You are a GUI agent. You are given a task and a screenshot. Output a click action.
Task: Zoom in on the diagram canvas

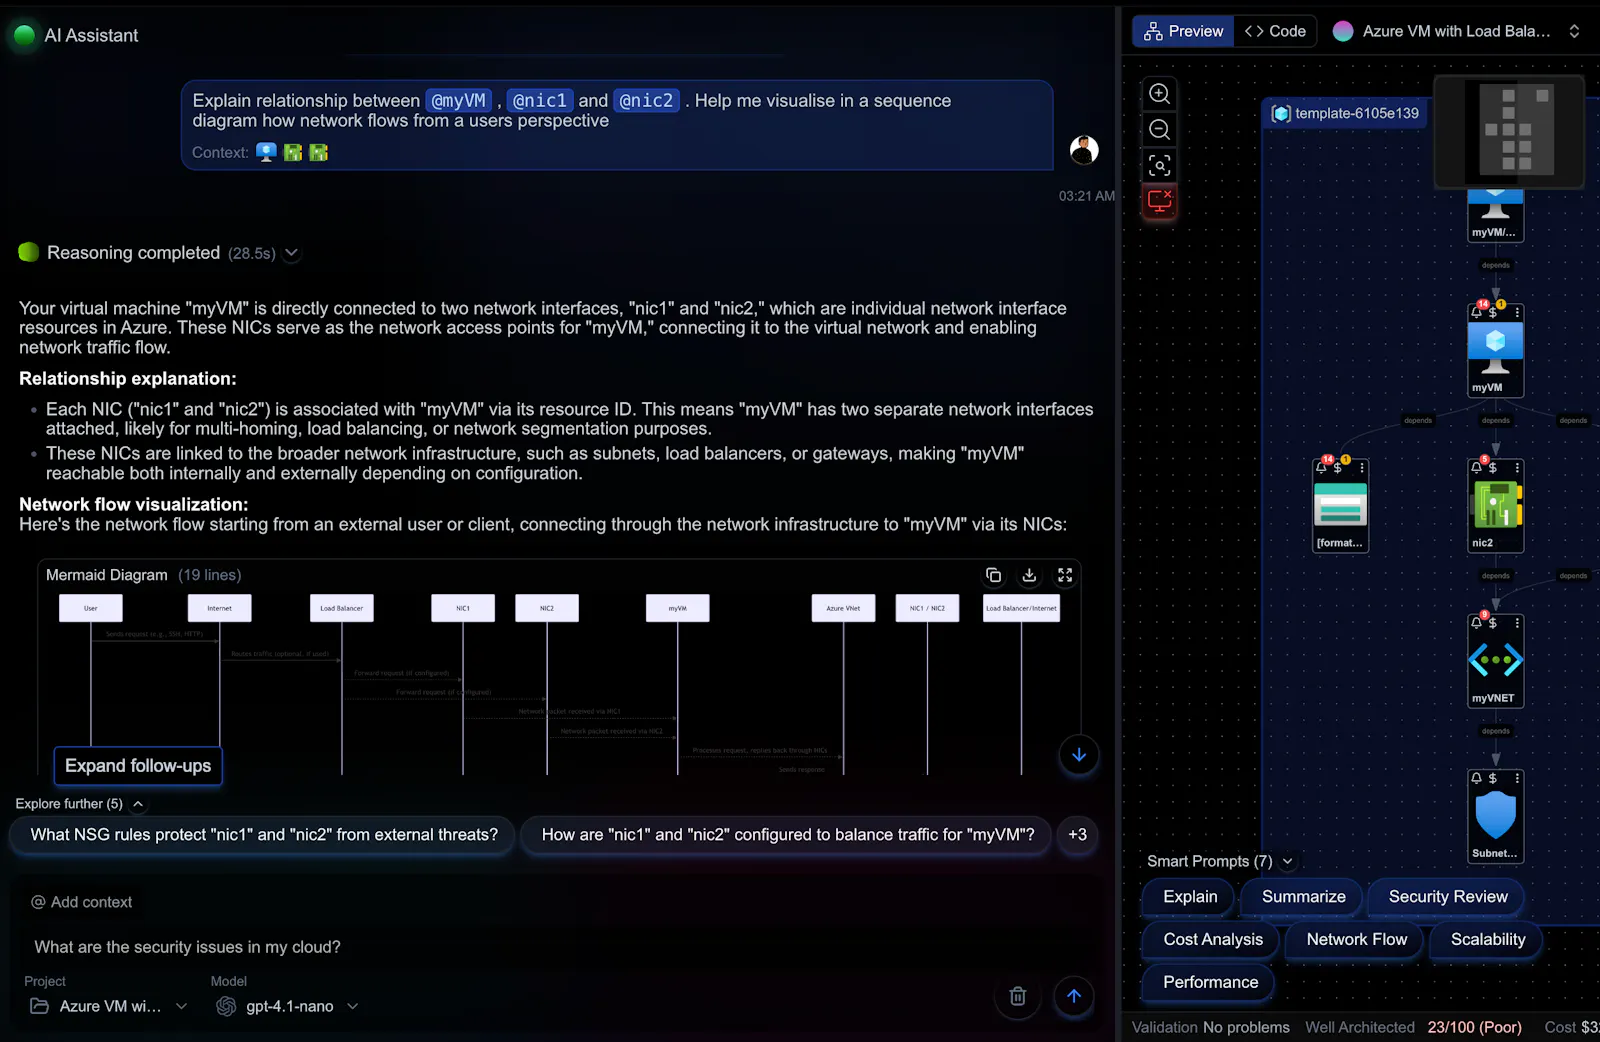[x=1159, y=93]
